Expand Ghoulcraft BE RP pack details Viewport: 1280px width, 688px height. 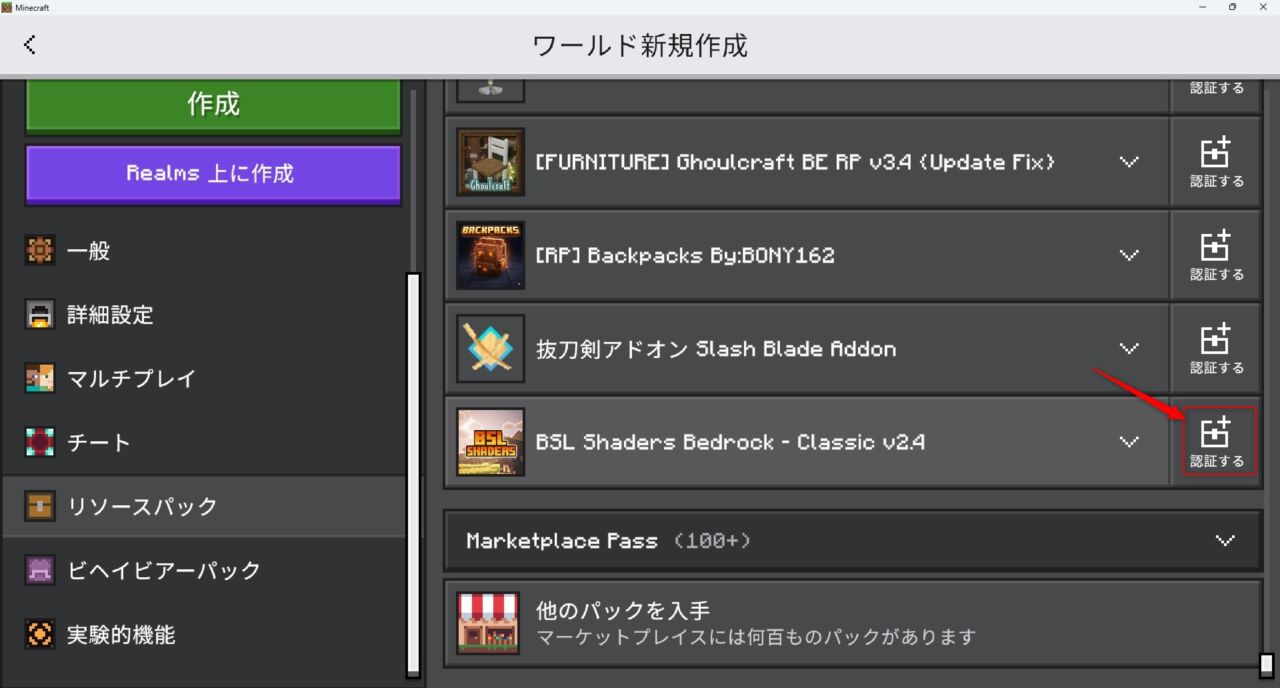tap(1129, 162)
